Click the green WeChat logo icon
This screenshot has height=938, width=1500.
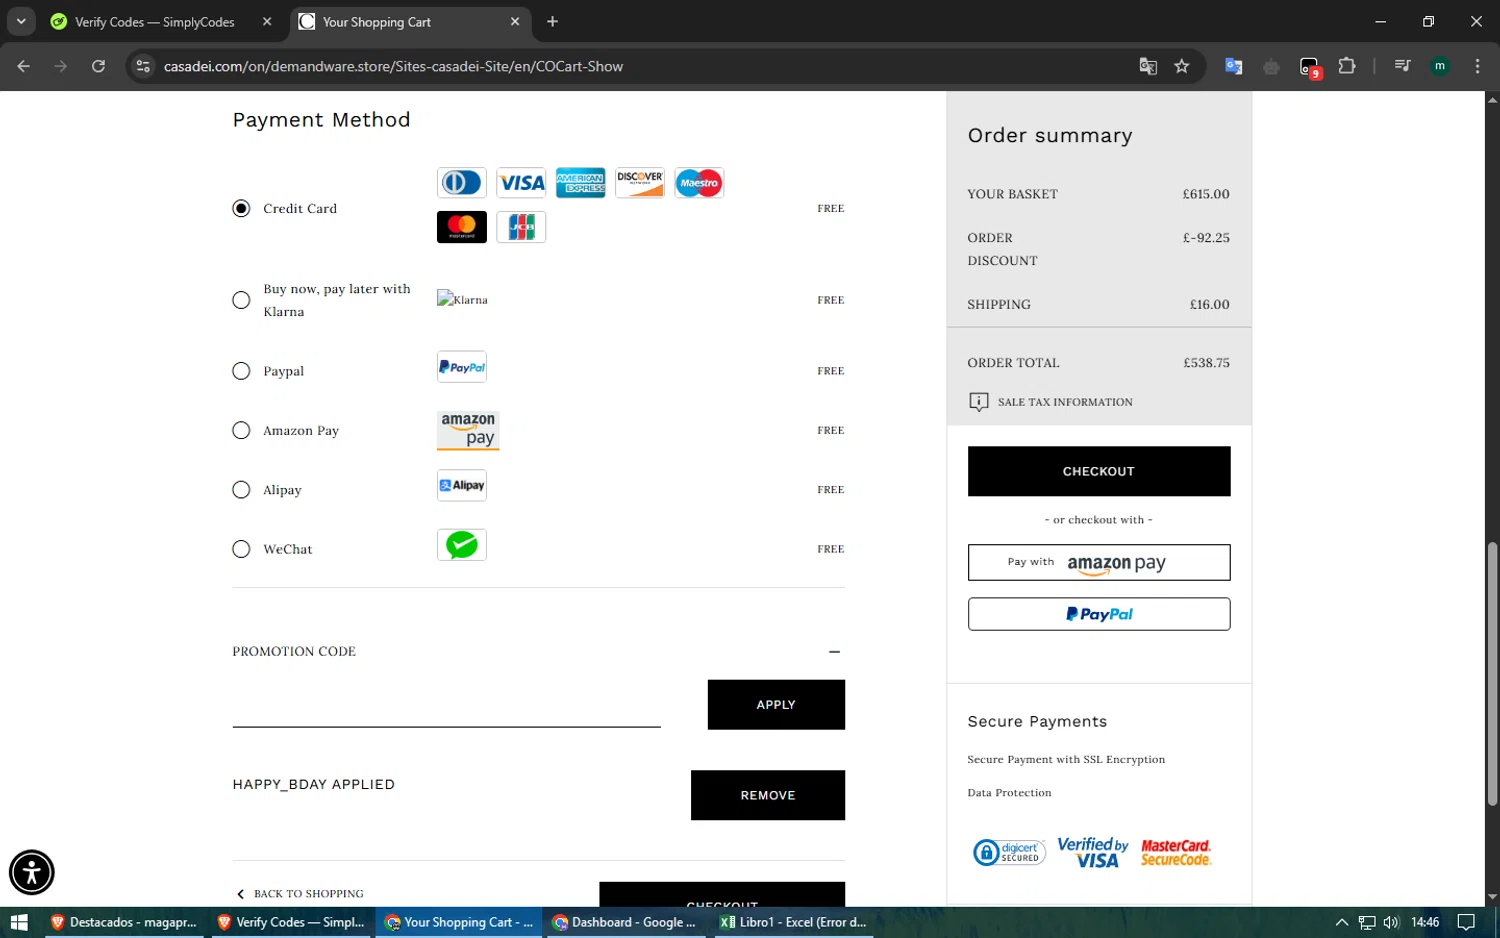[462, 545]
